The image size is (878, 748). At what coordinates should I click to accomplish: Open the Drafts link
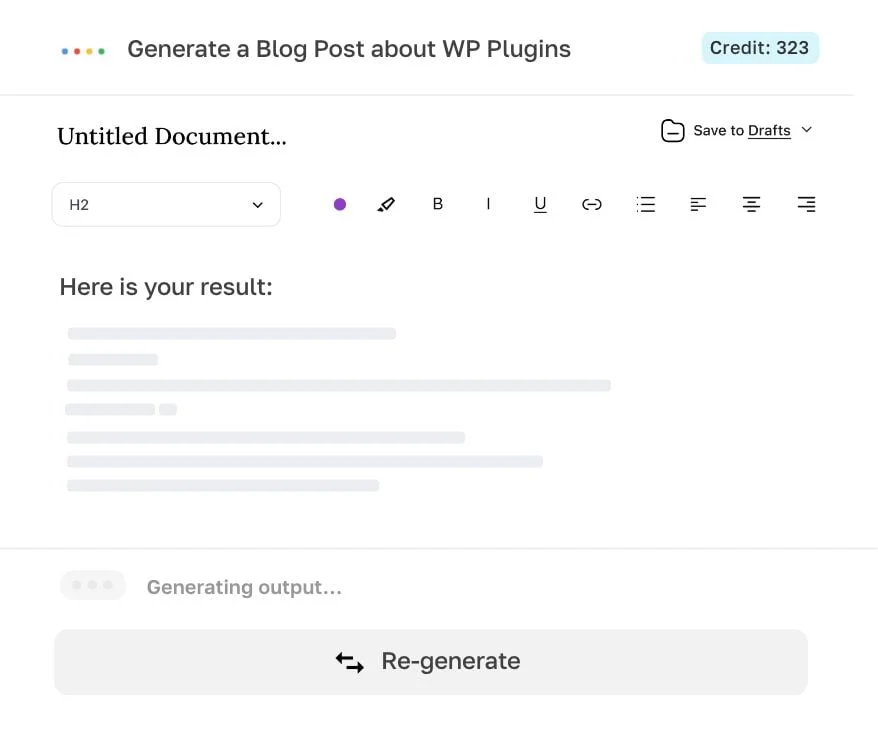[770, 130]
